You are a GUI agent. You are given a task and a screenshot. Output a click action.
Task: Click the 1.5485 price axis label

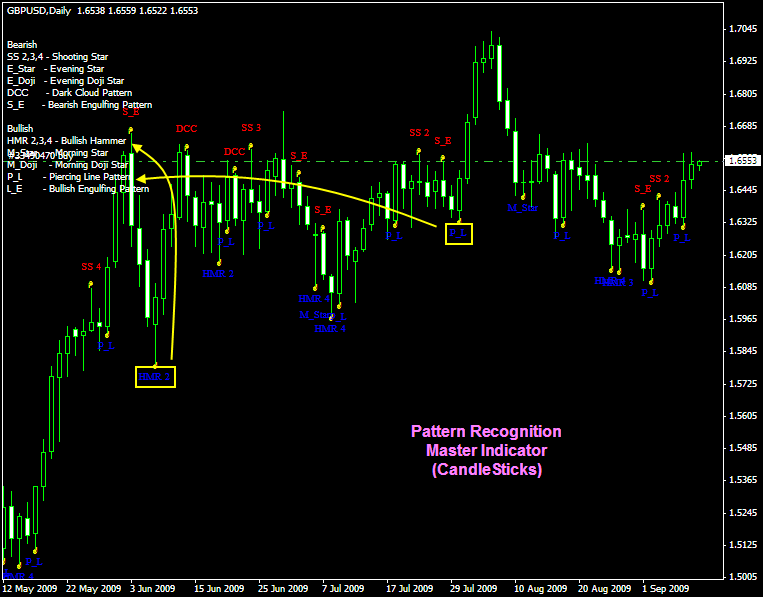[742, 448]
